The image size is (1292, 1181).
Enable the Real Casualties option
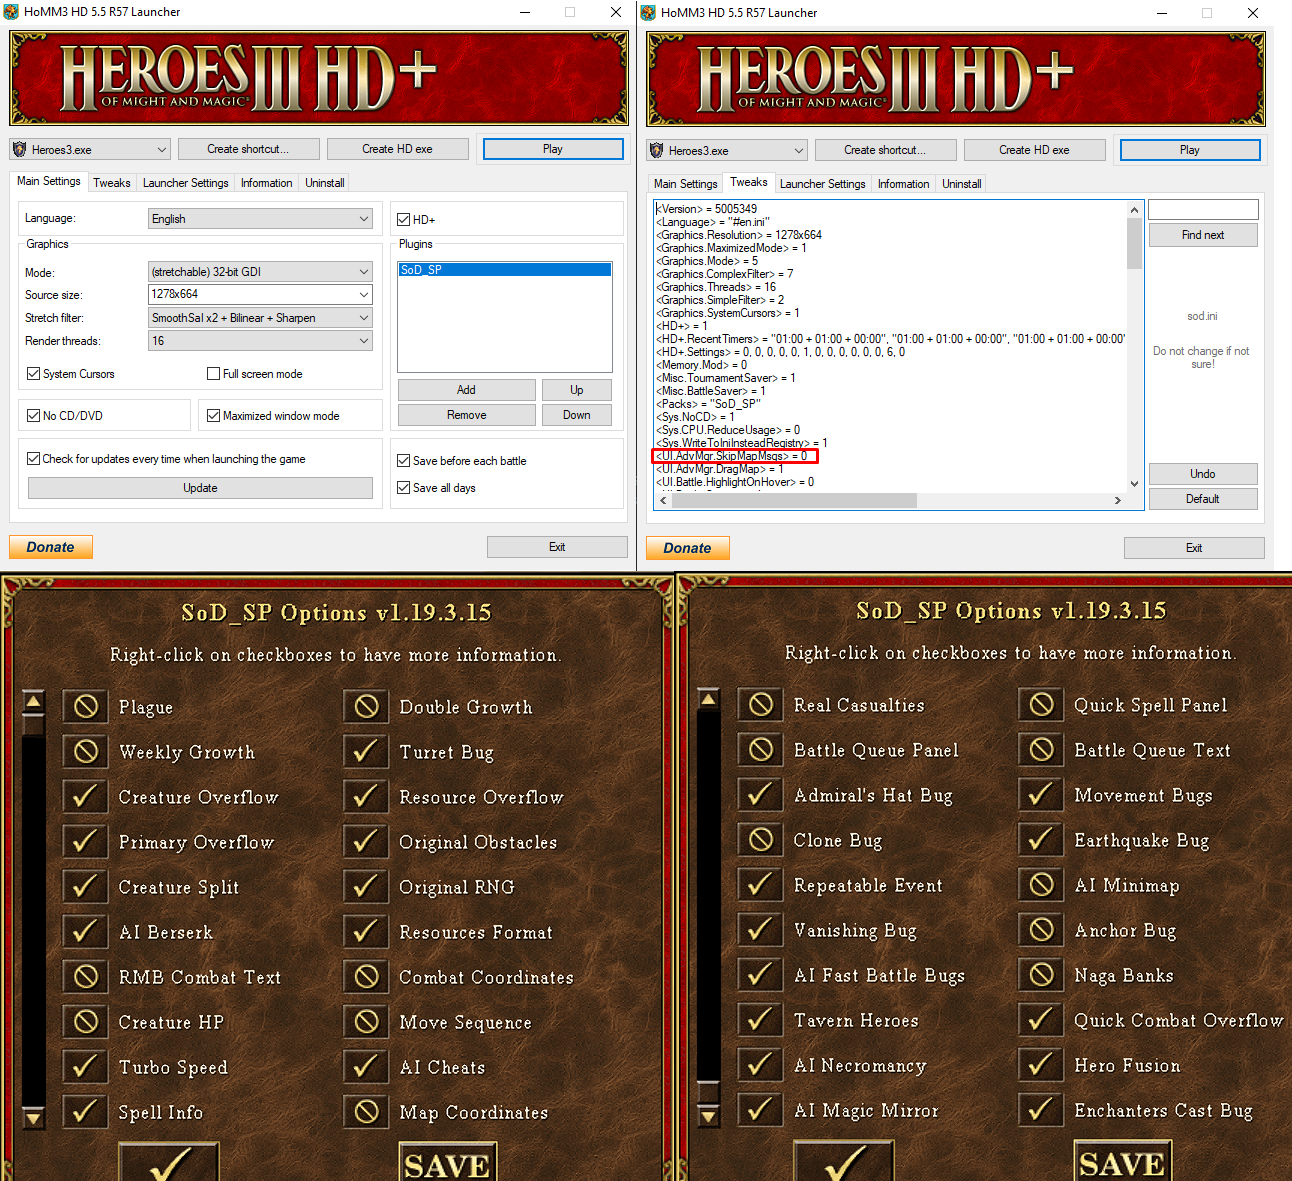pyautogui.click(x=761, y=705)
